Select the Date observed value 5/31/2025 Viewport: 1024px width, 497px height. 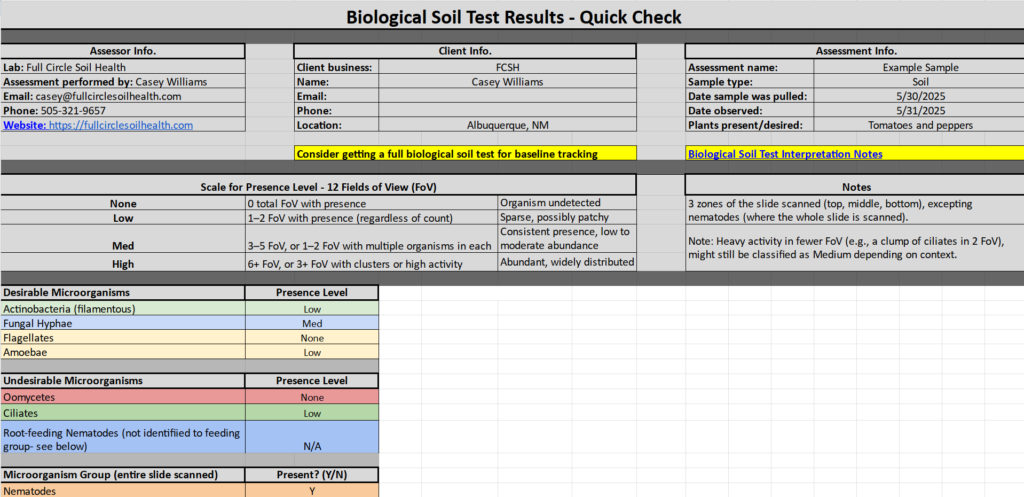point(918,111)
